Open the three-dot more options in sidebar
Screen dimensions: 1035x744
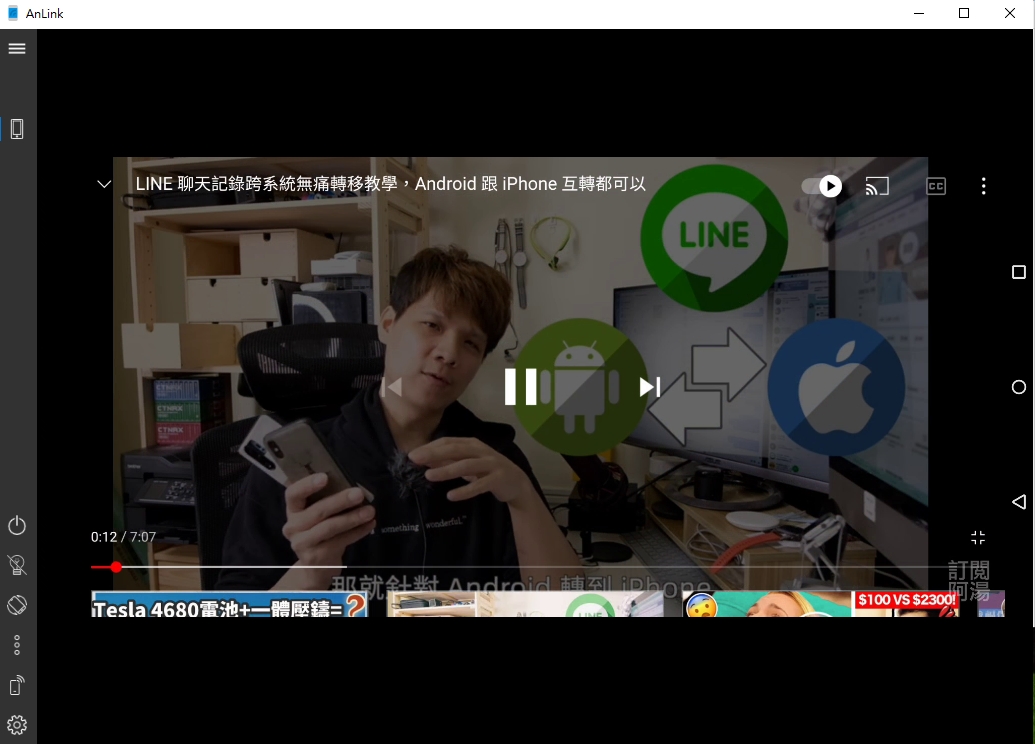pos(17,645)
